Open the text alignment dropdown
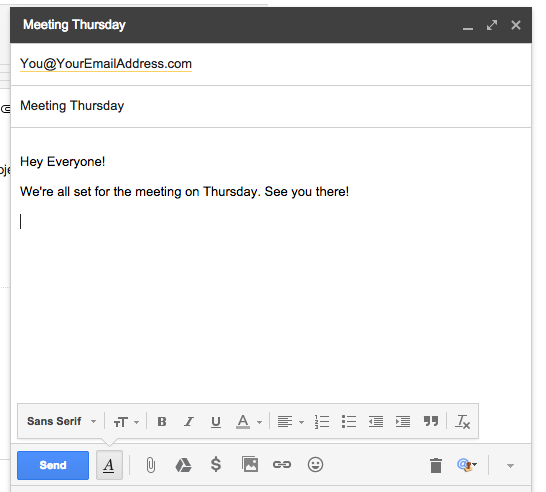The width and height of the screenshot is (546, 492). pos(290,422)
